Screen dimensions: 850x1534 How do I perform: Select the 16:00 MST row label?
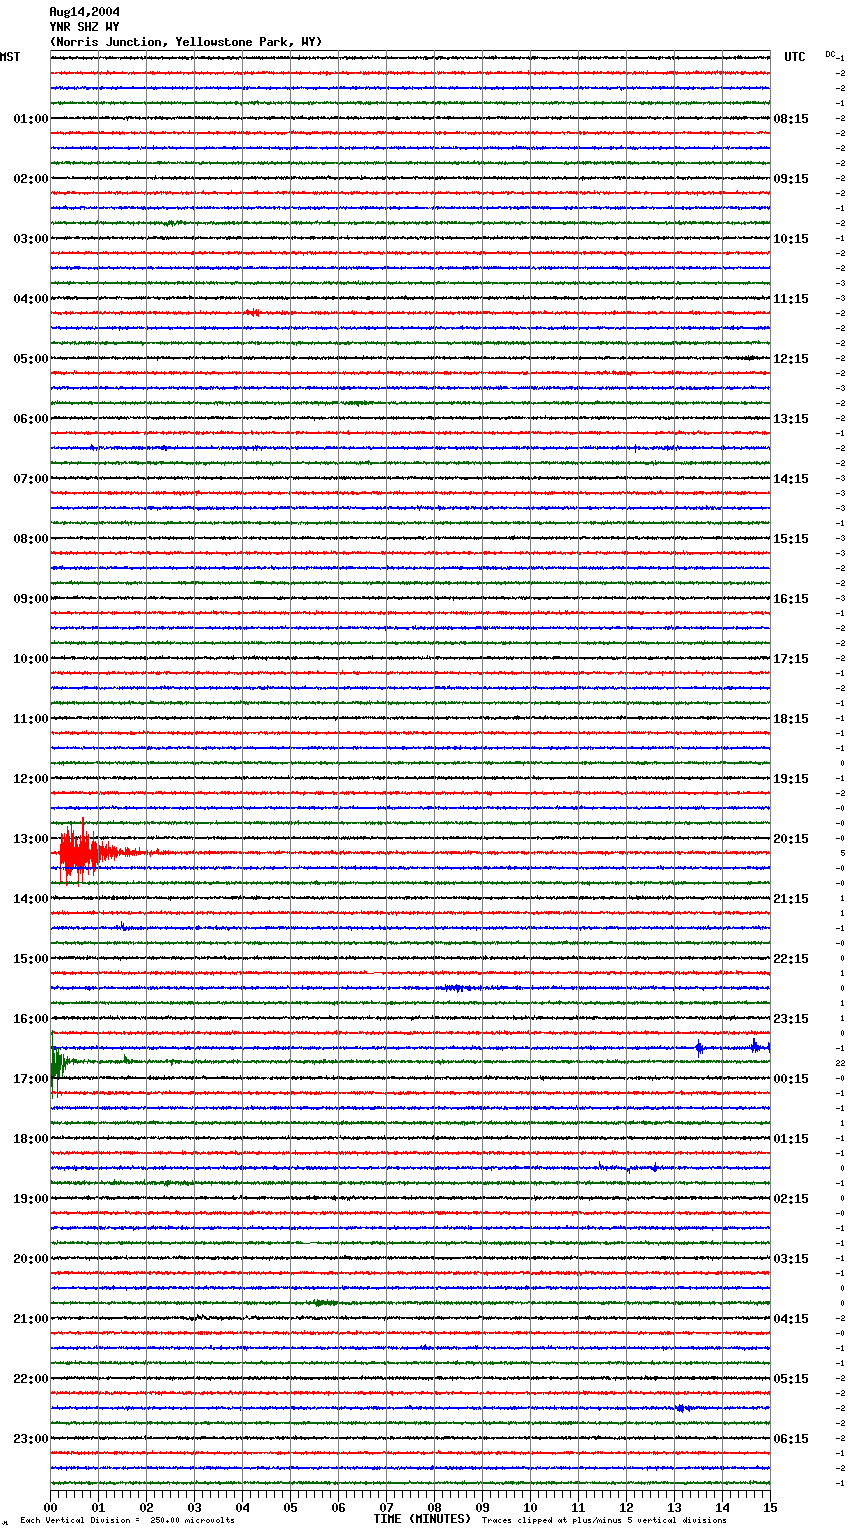[x=31, y=1019]
